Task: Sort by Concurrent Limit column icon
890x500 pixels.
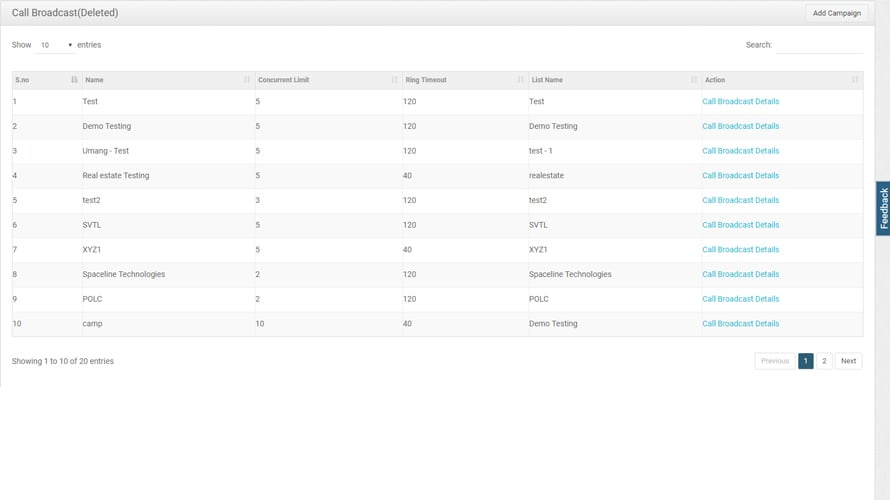Action: pos(395,80)
